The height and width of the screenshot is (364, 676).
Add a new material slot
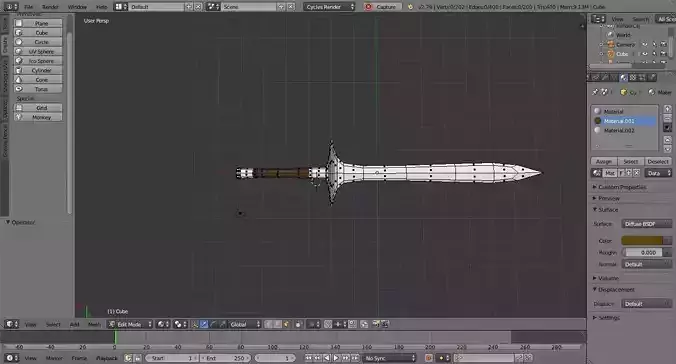(x=667, y=109)
